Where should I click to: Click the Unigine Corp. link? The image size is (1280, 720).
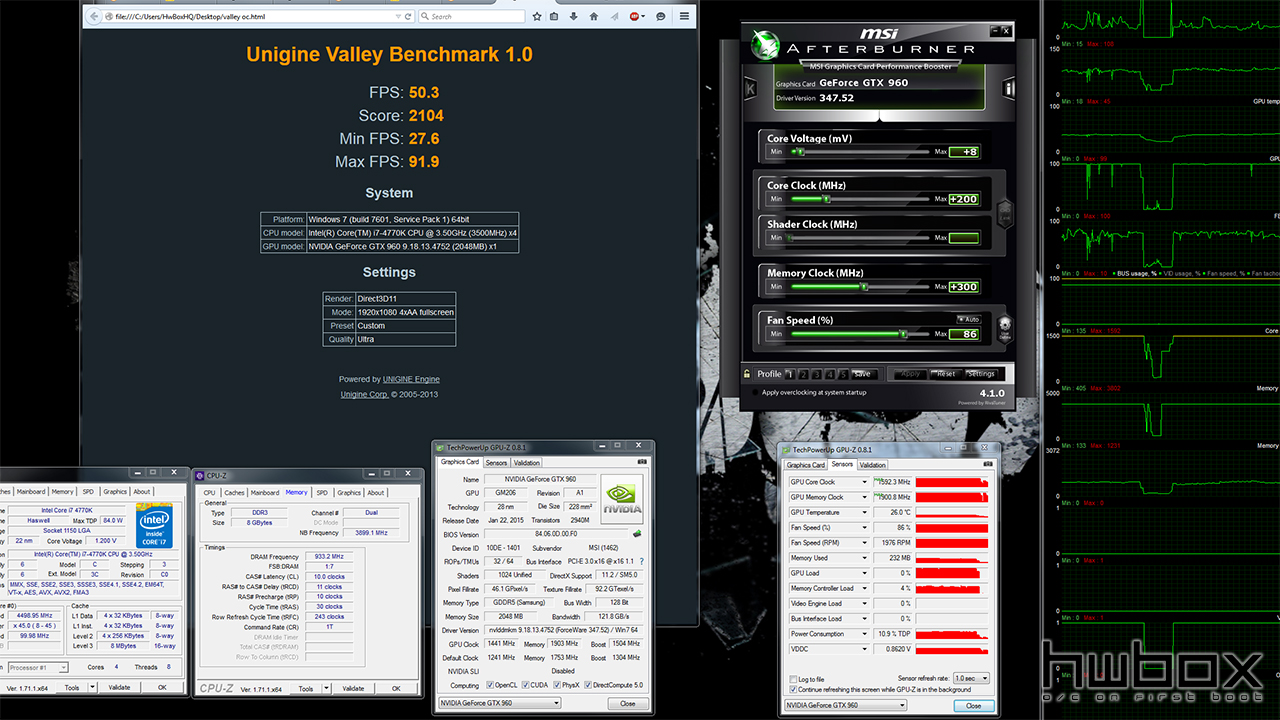point(364,394)
